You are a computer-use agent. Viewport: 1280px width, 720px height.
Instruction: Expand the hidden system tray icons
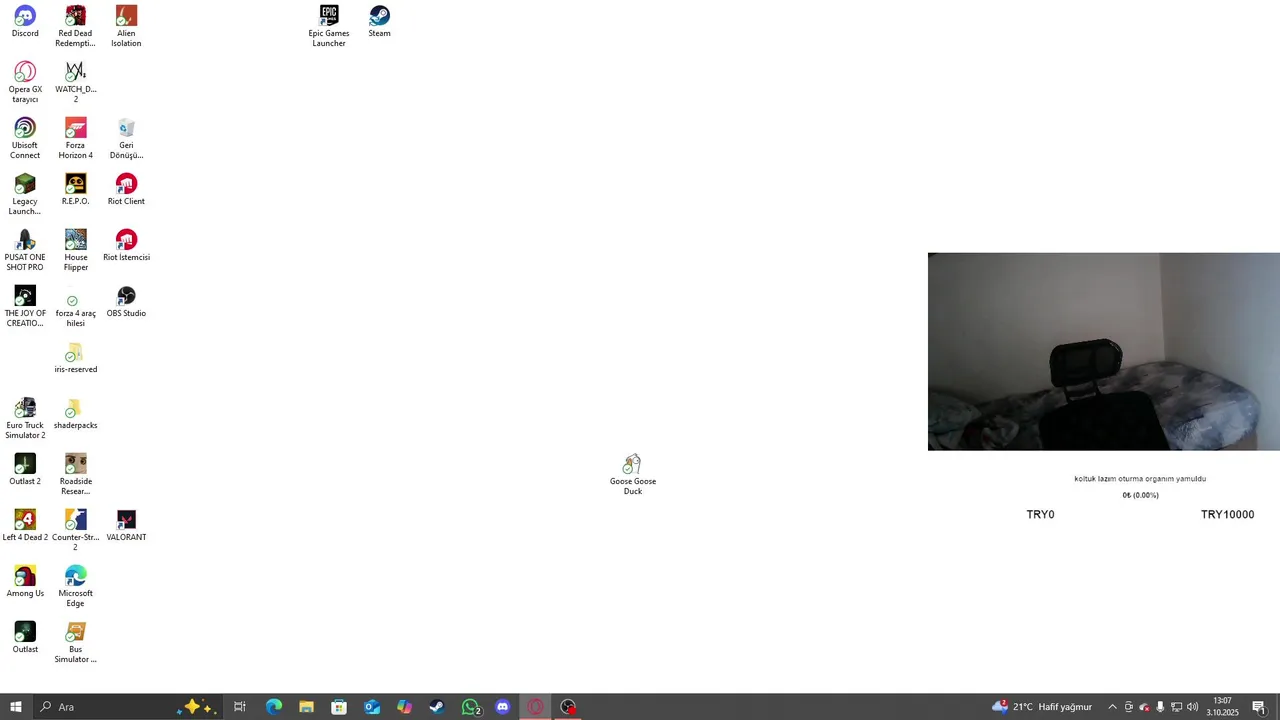(1112, 707)
